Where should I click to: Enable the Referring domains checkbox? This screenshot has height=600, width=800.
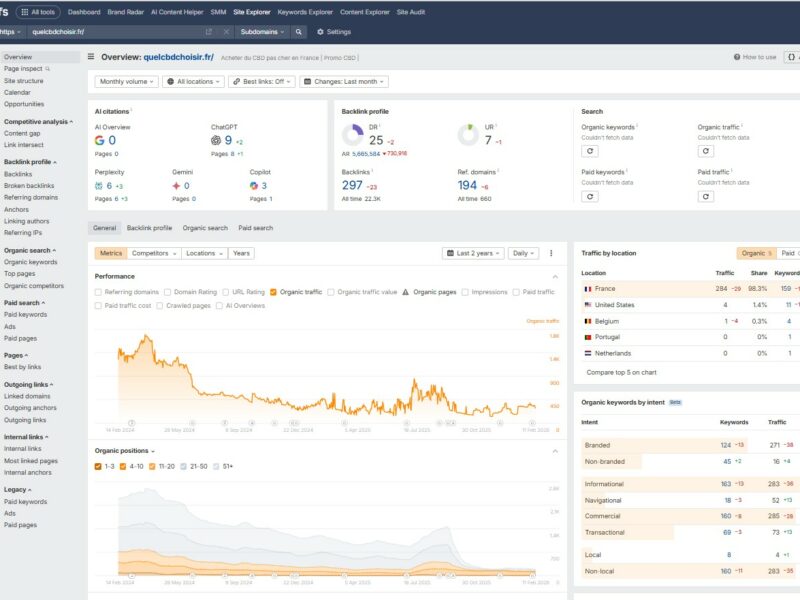pyautogui.click(x=98, y=292)
